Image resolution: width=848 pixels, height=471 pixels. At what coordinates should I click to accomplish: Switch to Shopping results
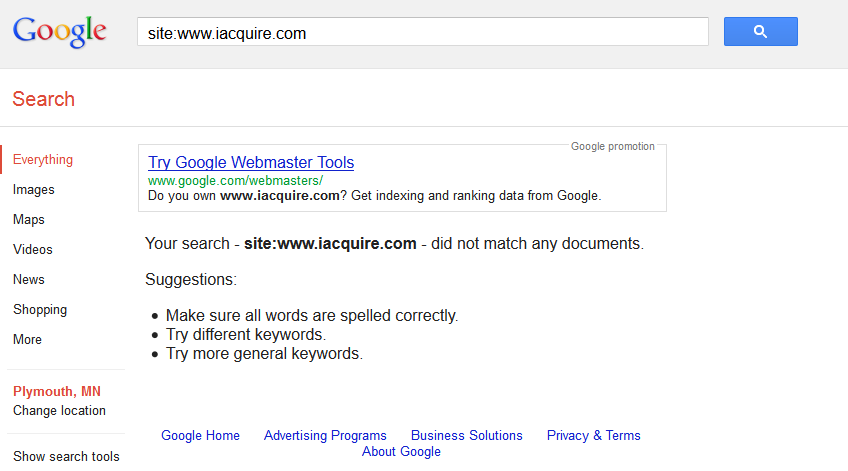click(40, 310)
